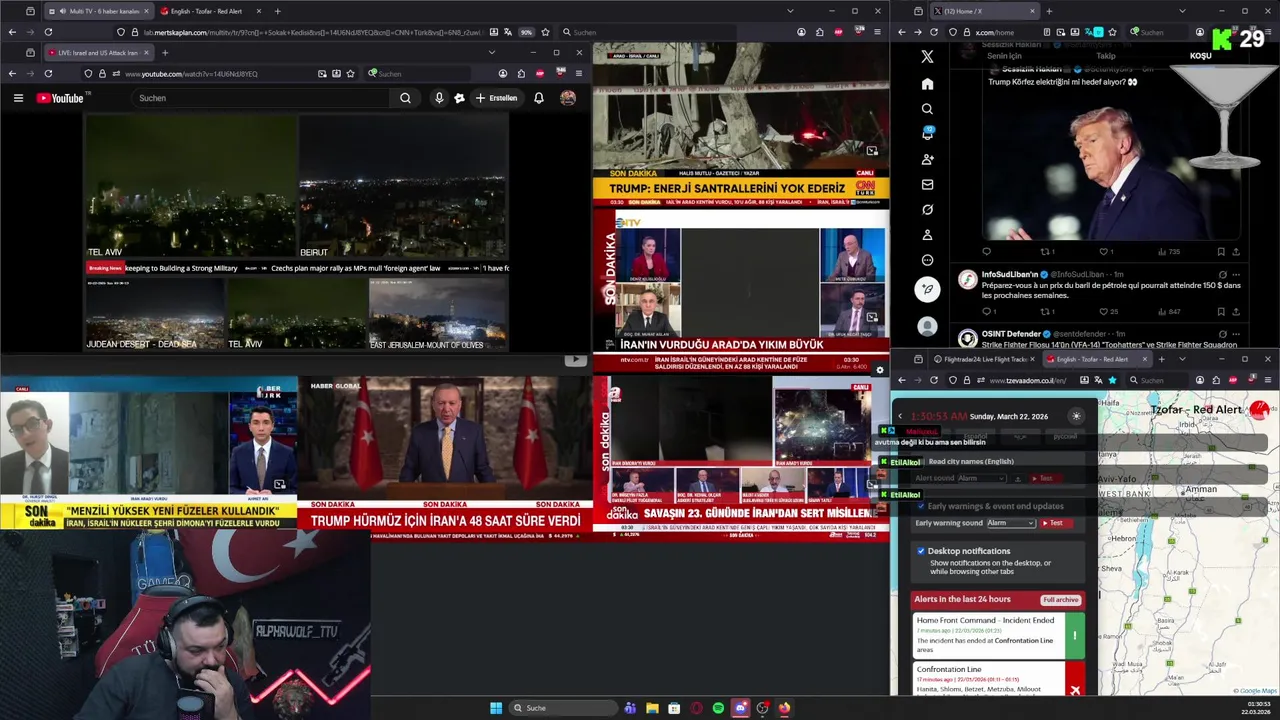Switch to Takip timeline tab

coord(1106,56)
